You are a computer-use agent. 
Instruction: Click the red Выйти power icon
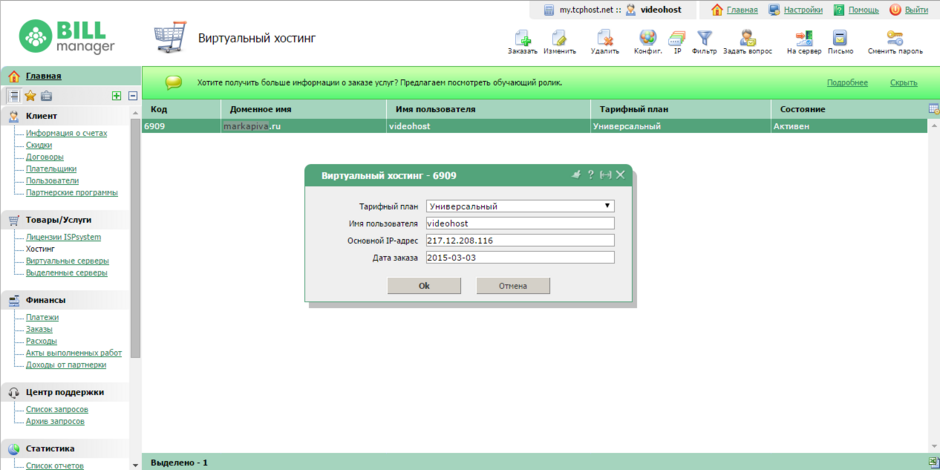[895, 10]
